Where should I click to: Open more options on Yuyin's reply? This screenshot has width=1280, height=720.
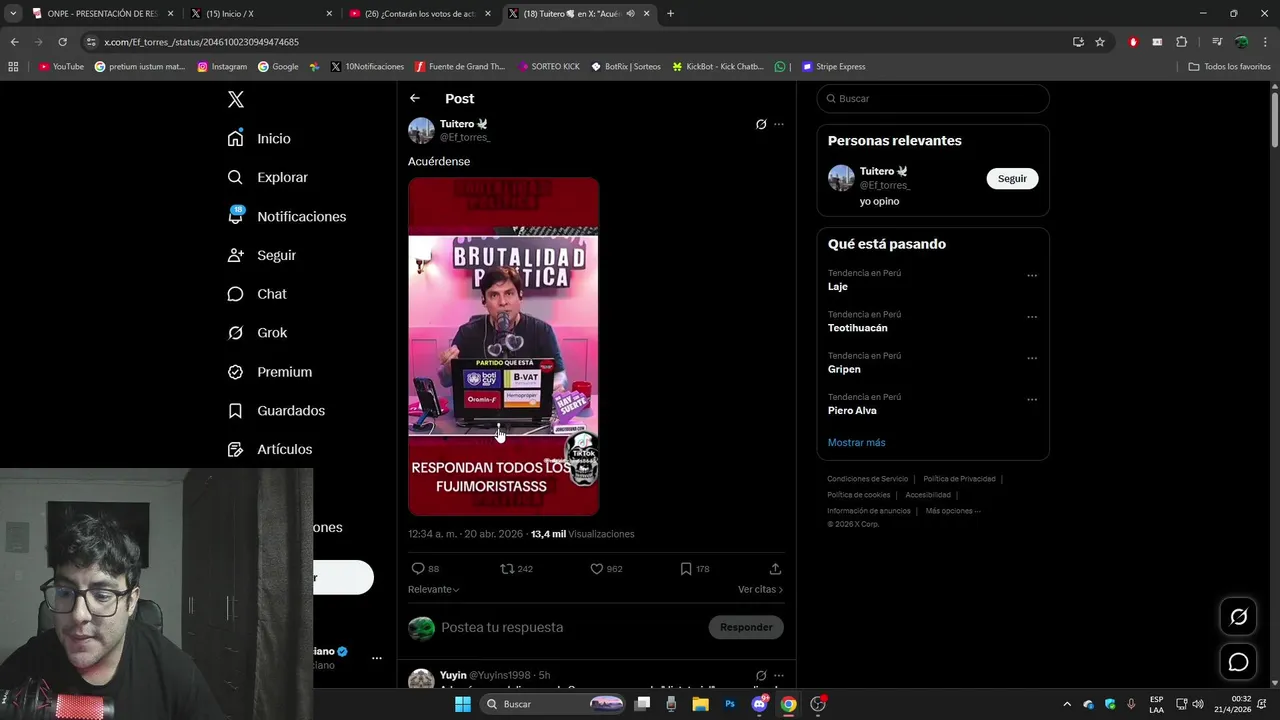(779, 675)
